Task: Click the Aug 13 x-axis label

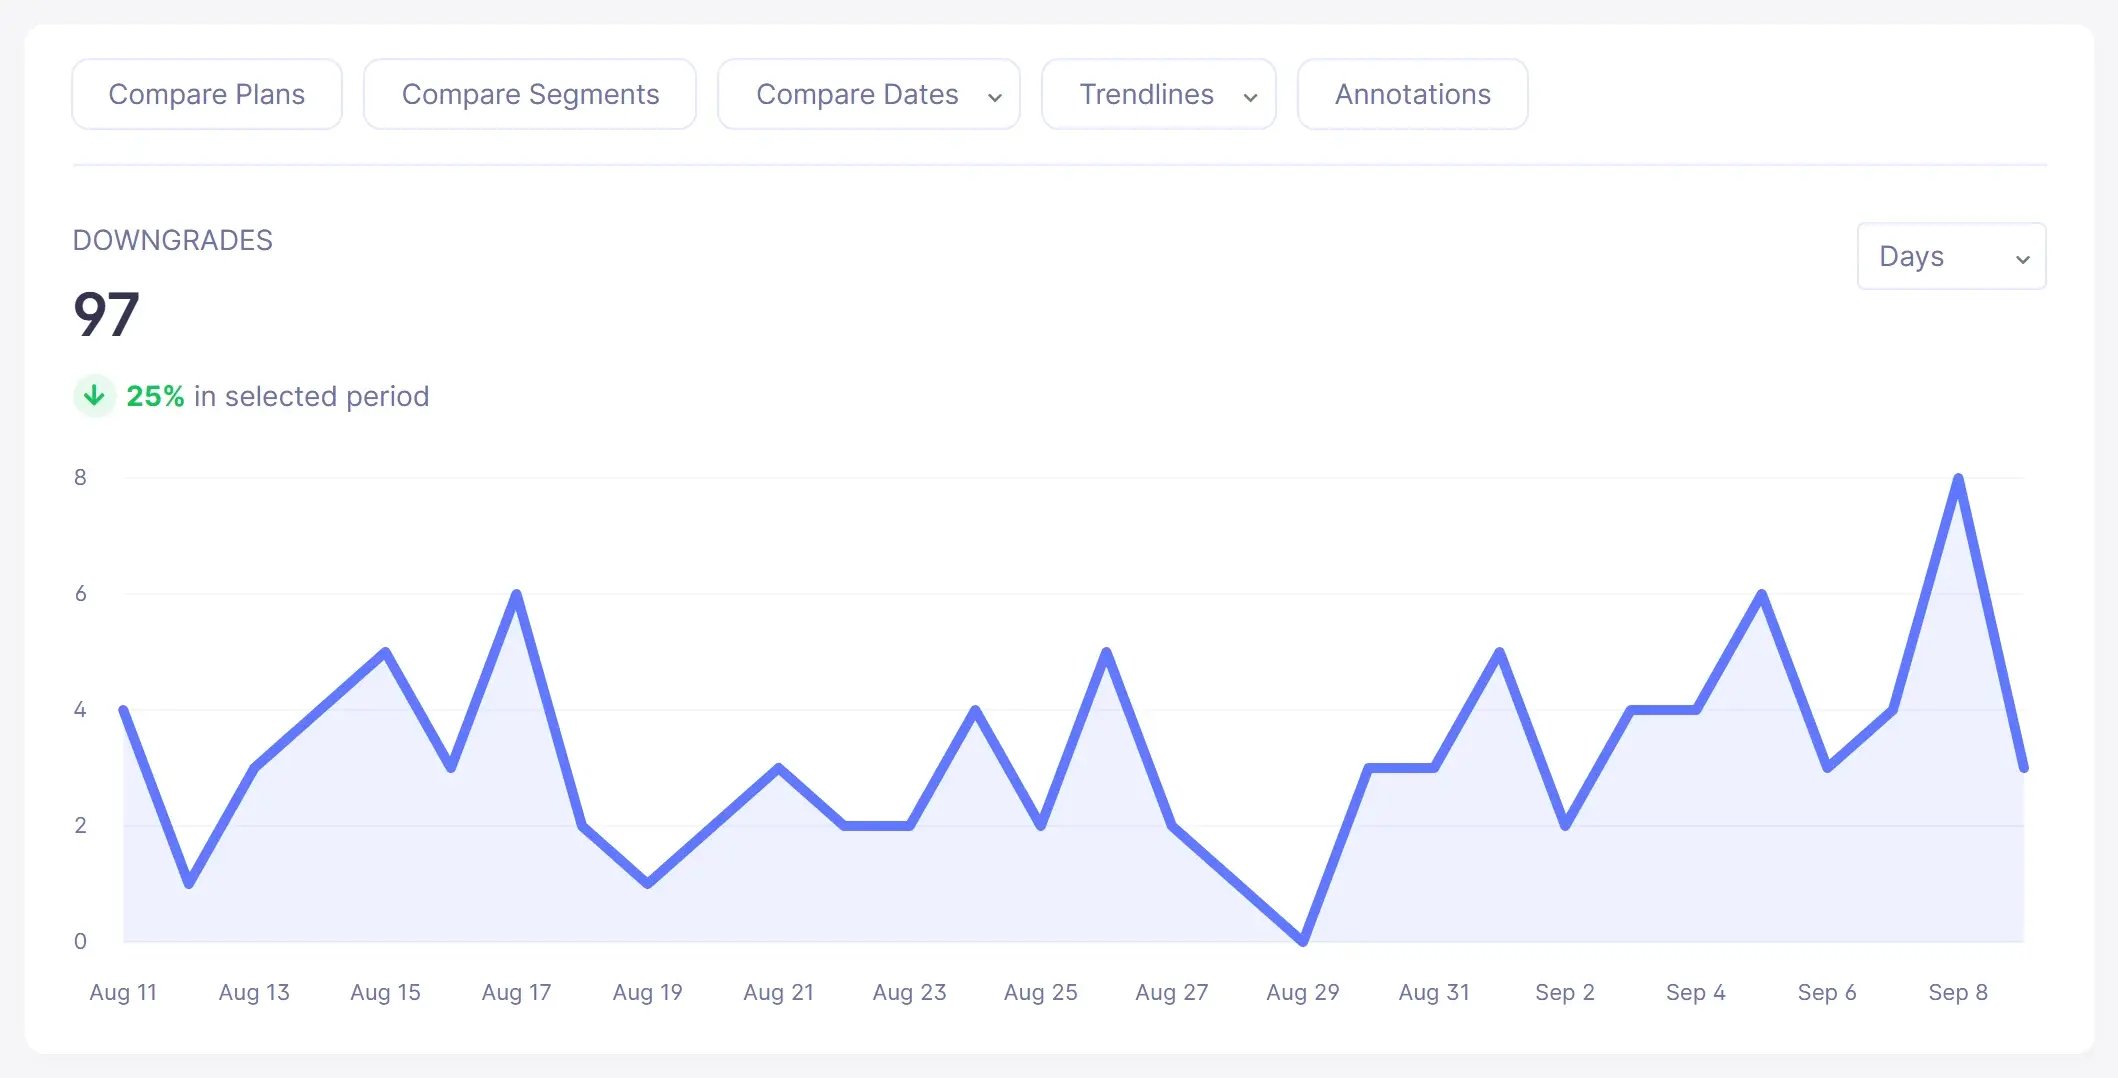Action: [254, 992]
